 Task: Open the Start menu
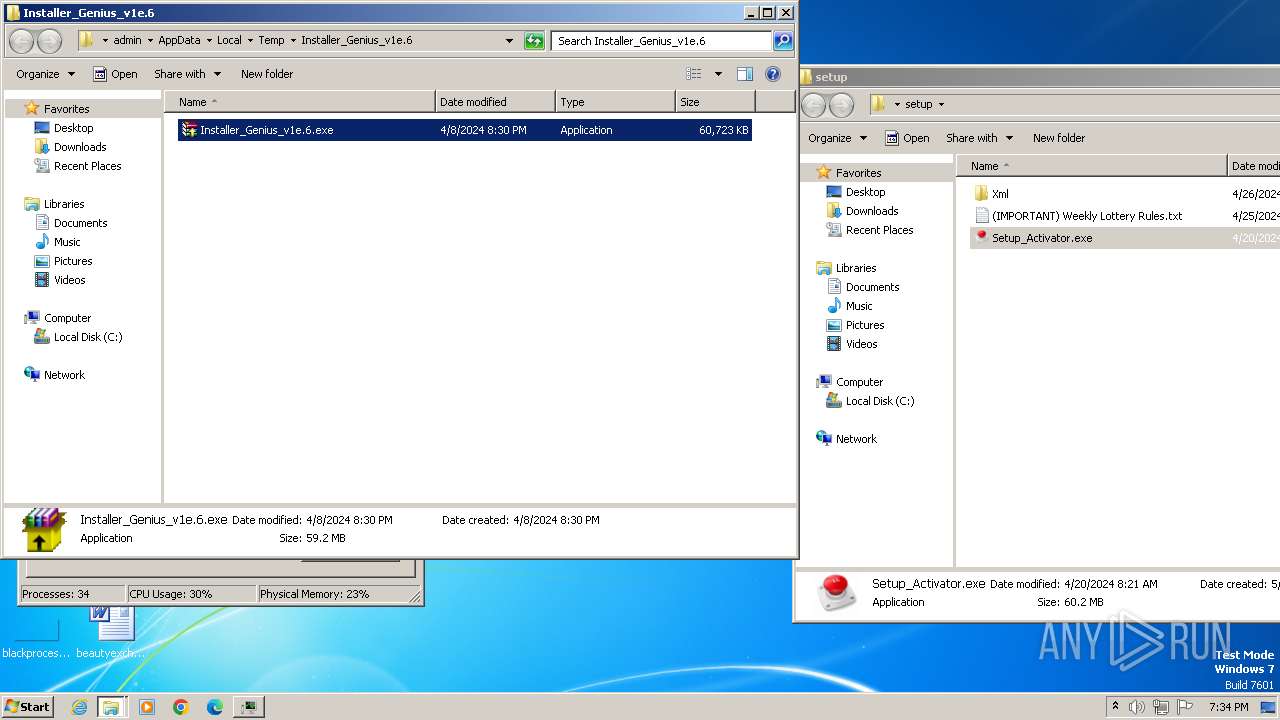click(28, 707)
